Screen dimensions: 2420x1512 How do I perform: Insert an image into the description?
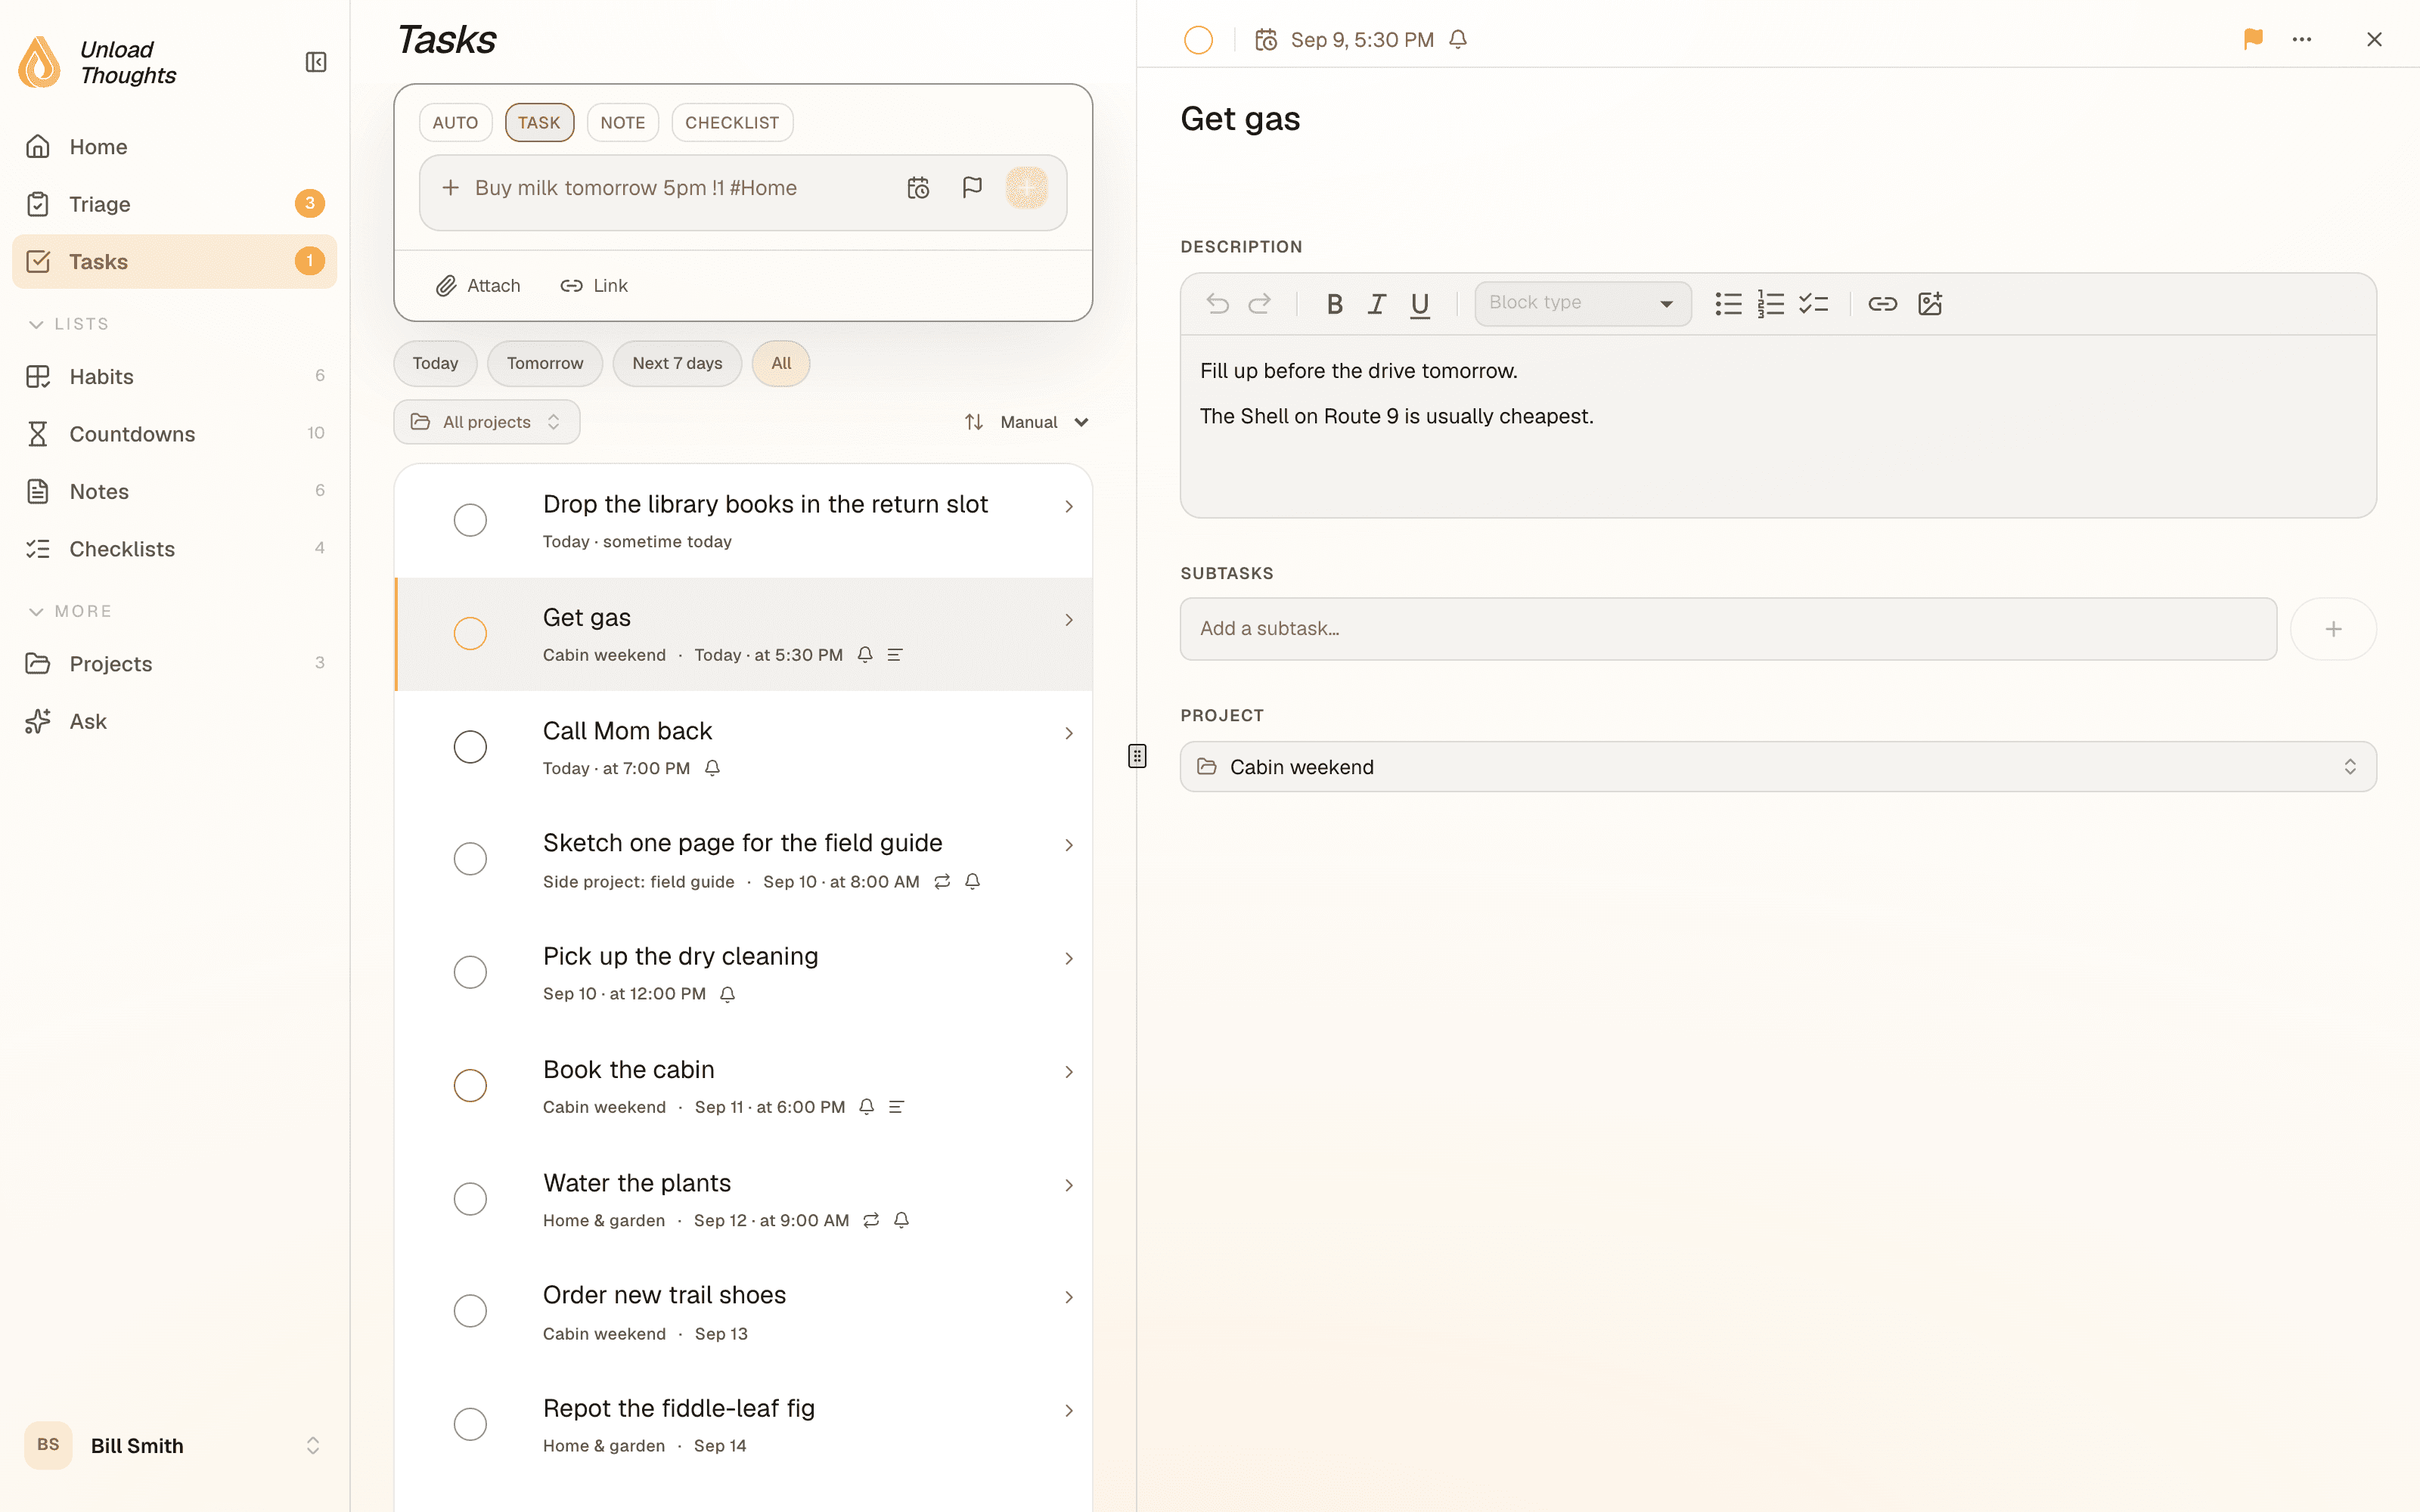pyautogui.click(x=1930, y=303)
